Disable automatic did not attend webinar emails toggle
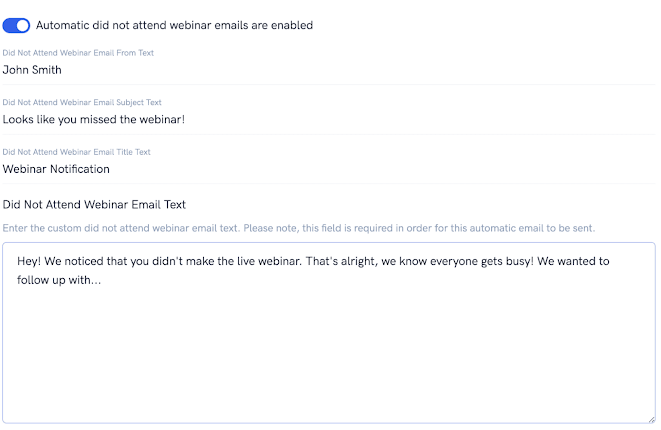Screen dimensions: 661x430 coord(16,25)
